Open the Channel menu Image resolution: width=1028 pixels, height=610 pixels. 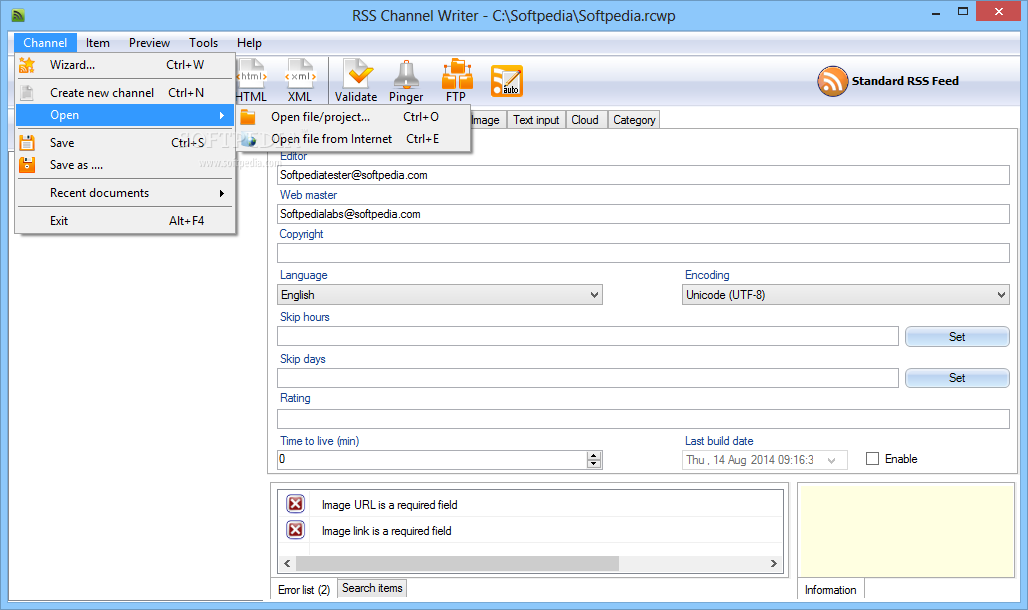click(x=45, y=43)
